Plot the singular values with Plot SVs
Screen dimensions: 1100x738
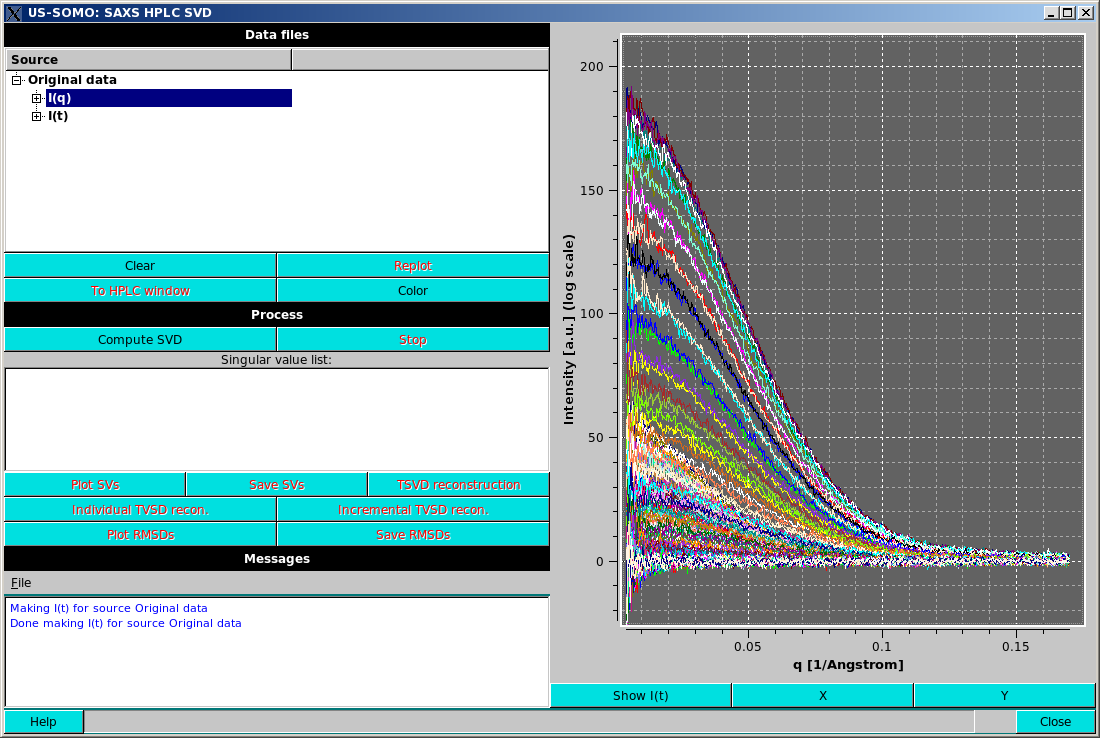coord(95,484)
